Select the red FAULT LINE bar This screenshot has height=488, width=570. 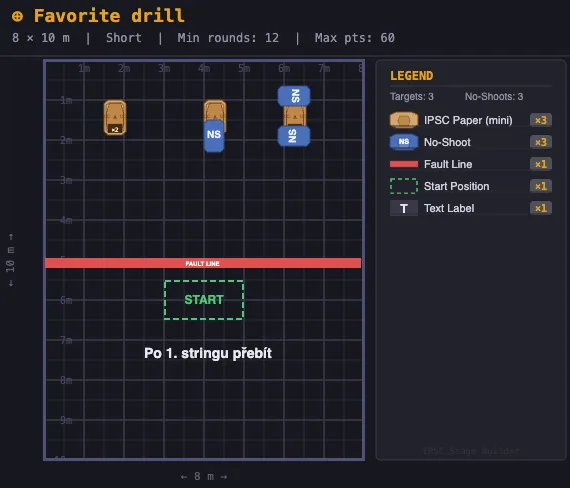[203, 263]
